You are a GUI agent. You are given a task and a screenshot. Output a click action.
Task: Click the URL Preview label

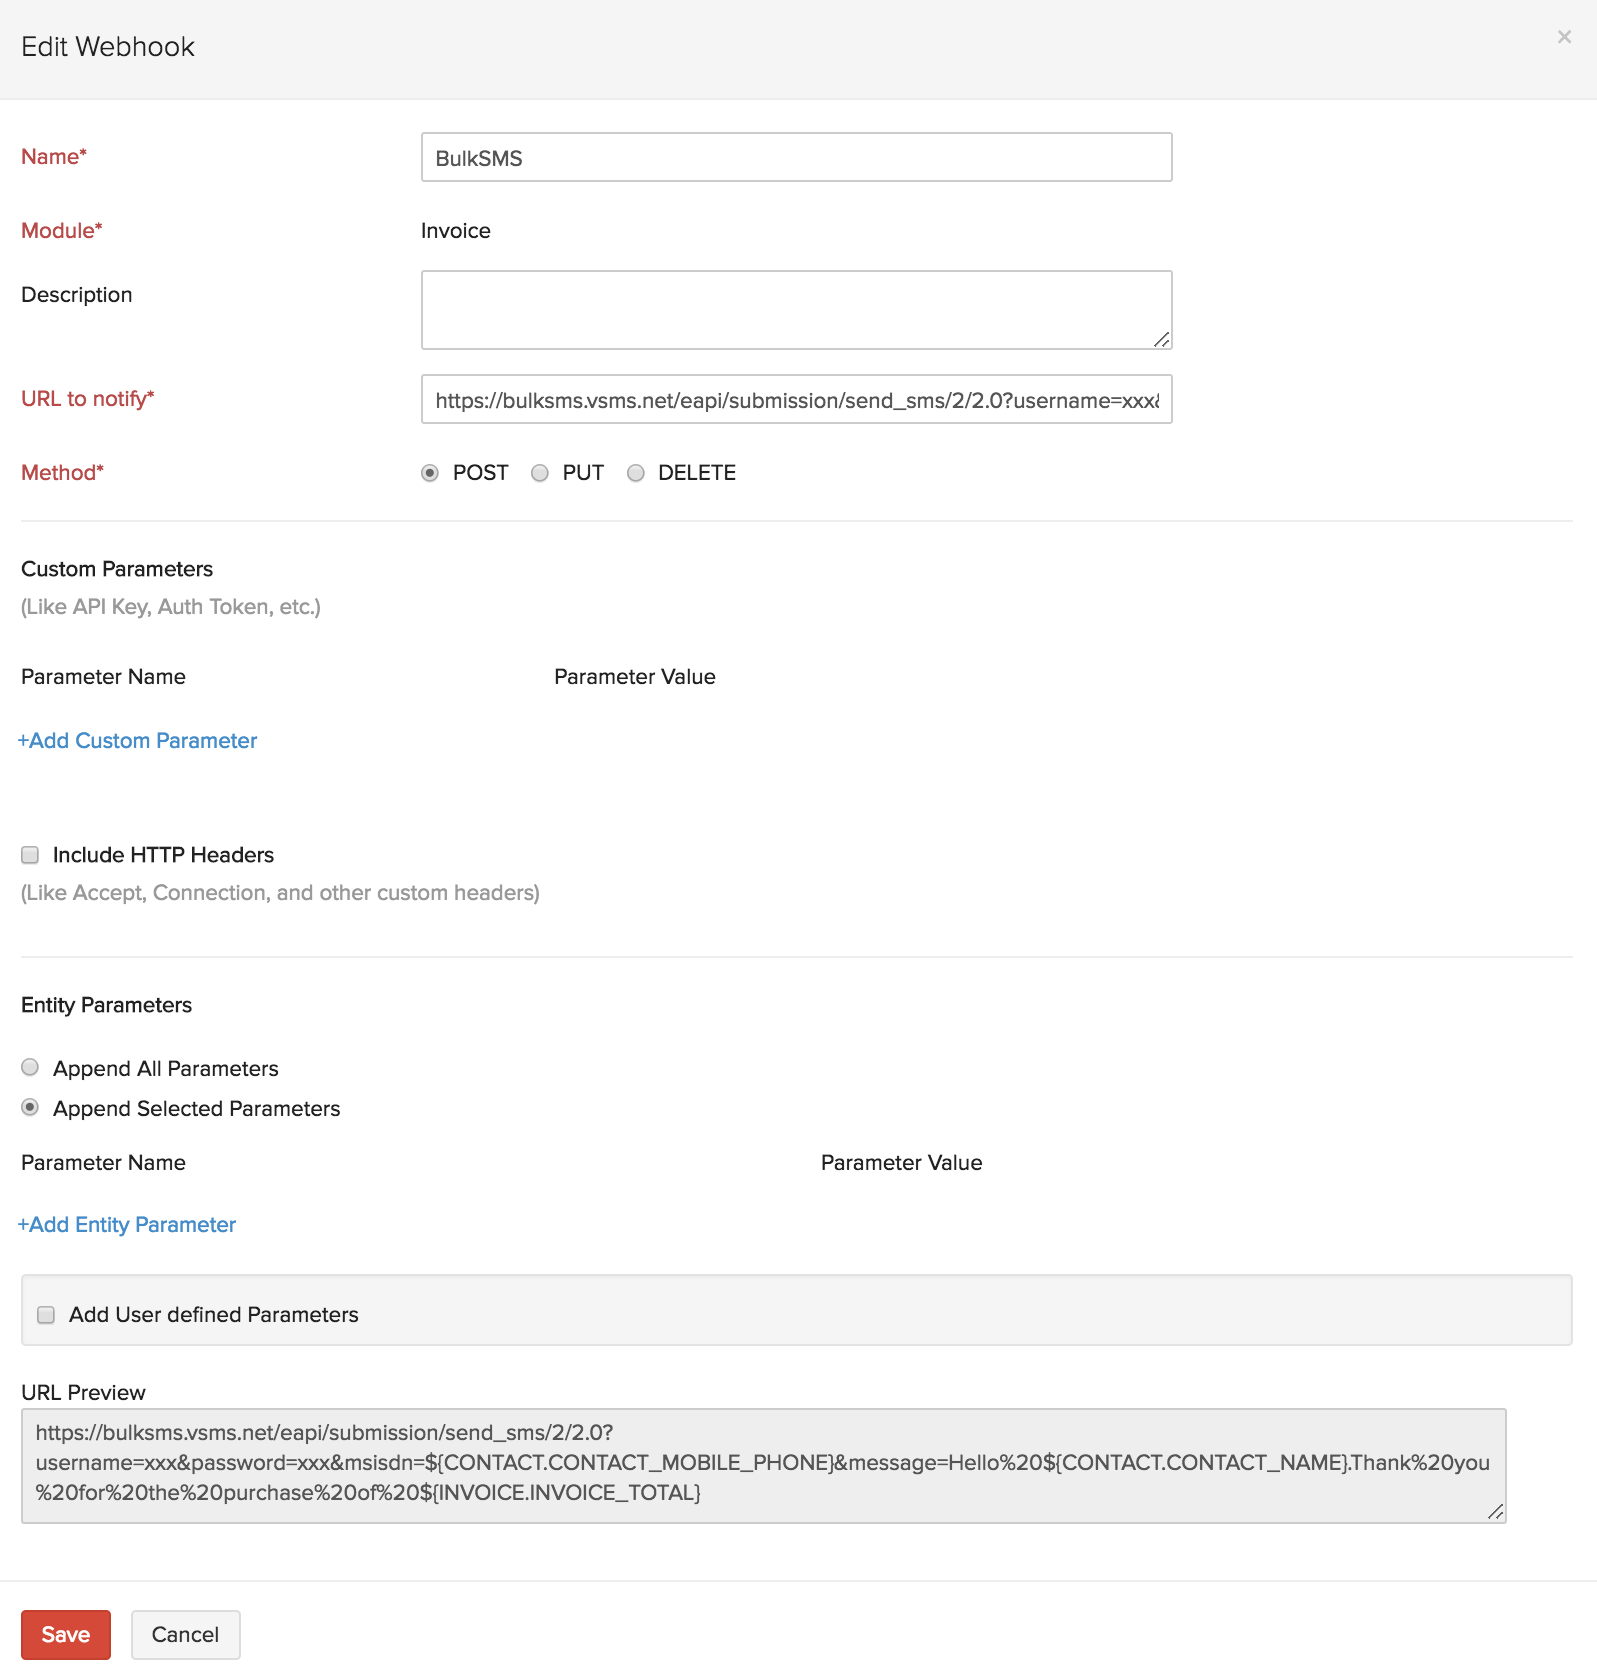click(83, 1393)
